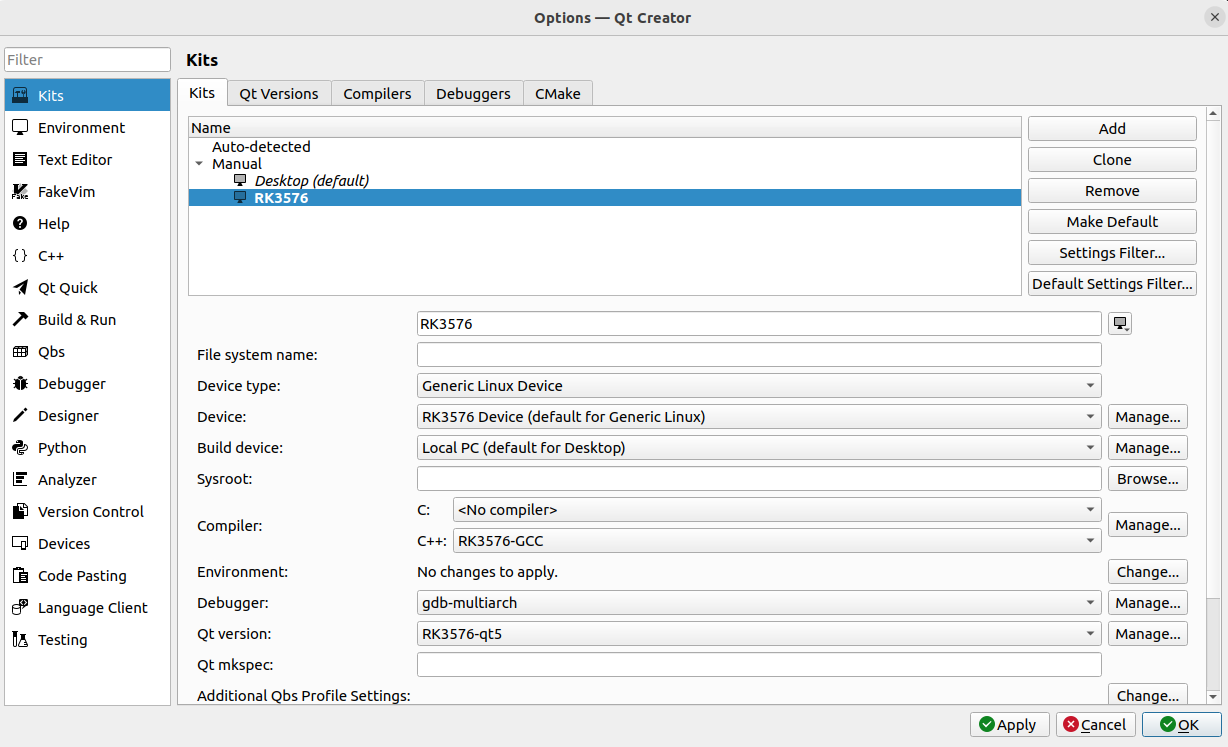
Task: Click the Cancel button
Action: click(1095, 725)
